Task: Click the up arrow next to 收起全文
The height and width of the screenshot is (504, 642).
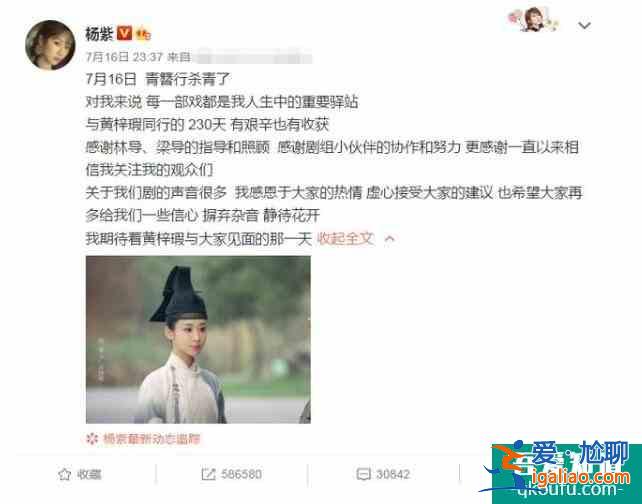Action: click(389, 239)
